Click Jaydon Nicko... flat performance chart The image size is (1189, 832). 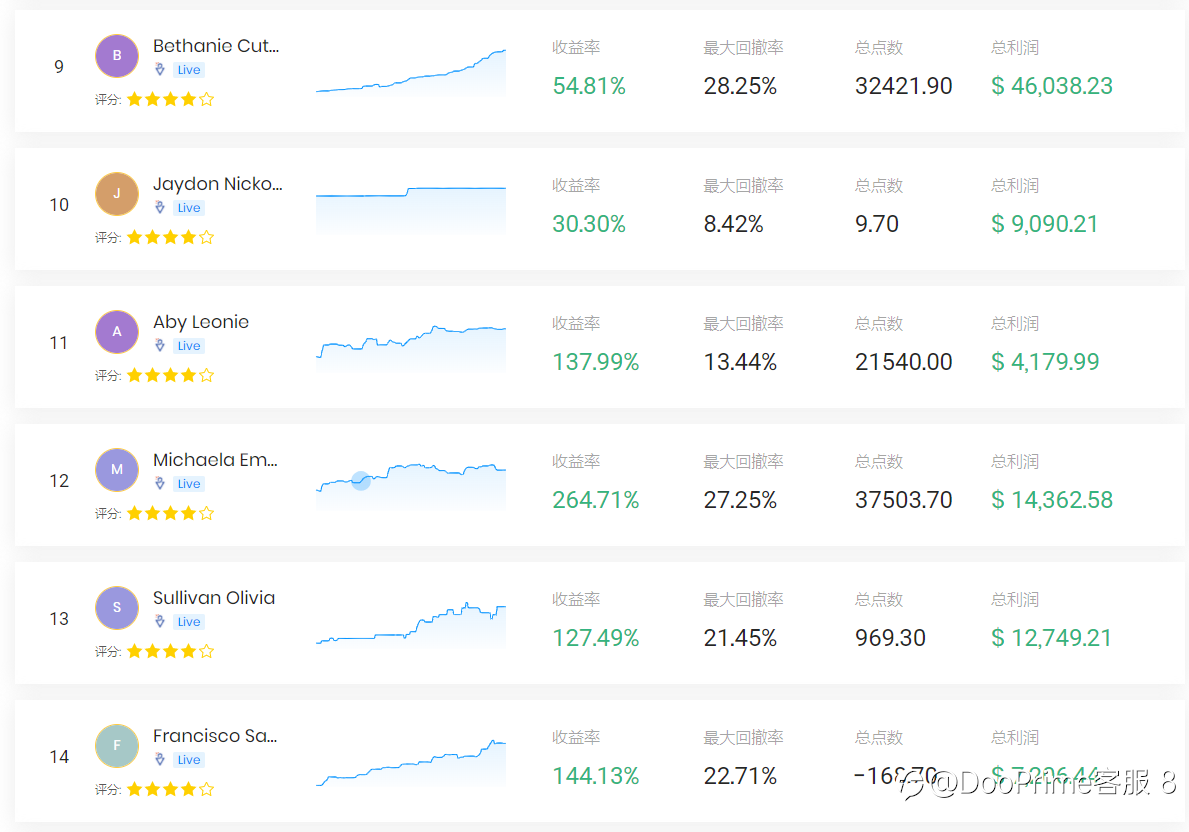point(411,209)
